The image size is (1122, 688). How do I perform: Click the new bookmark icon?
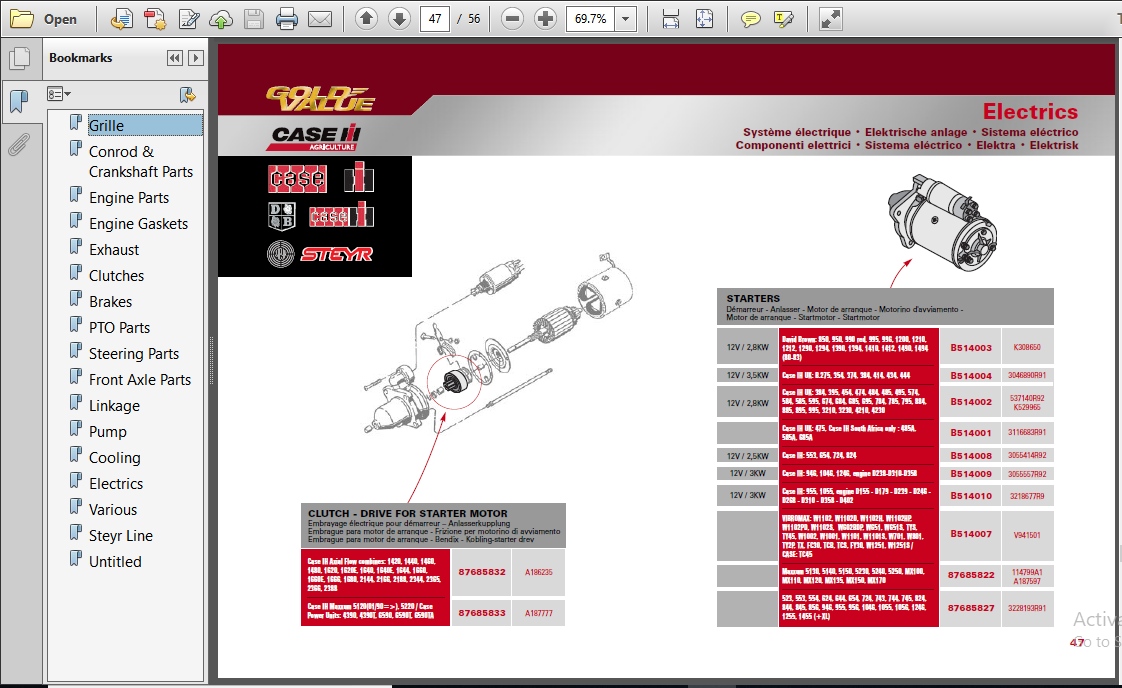[x=187, y=95]
